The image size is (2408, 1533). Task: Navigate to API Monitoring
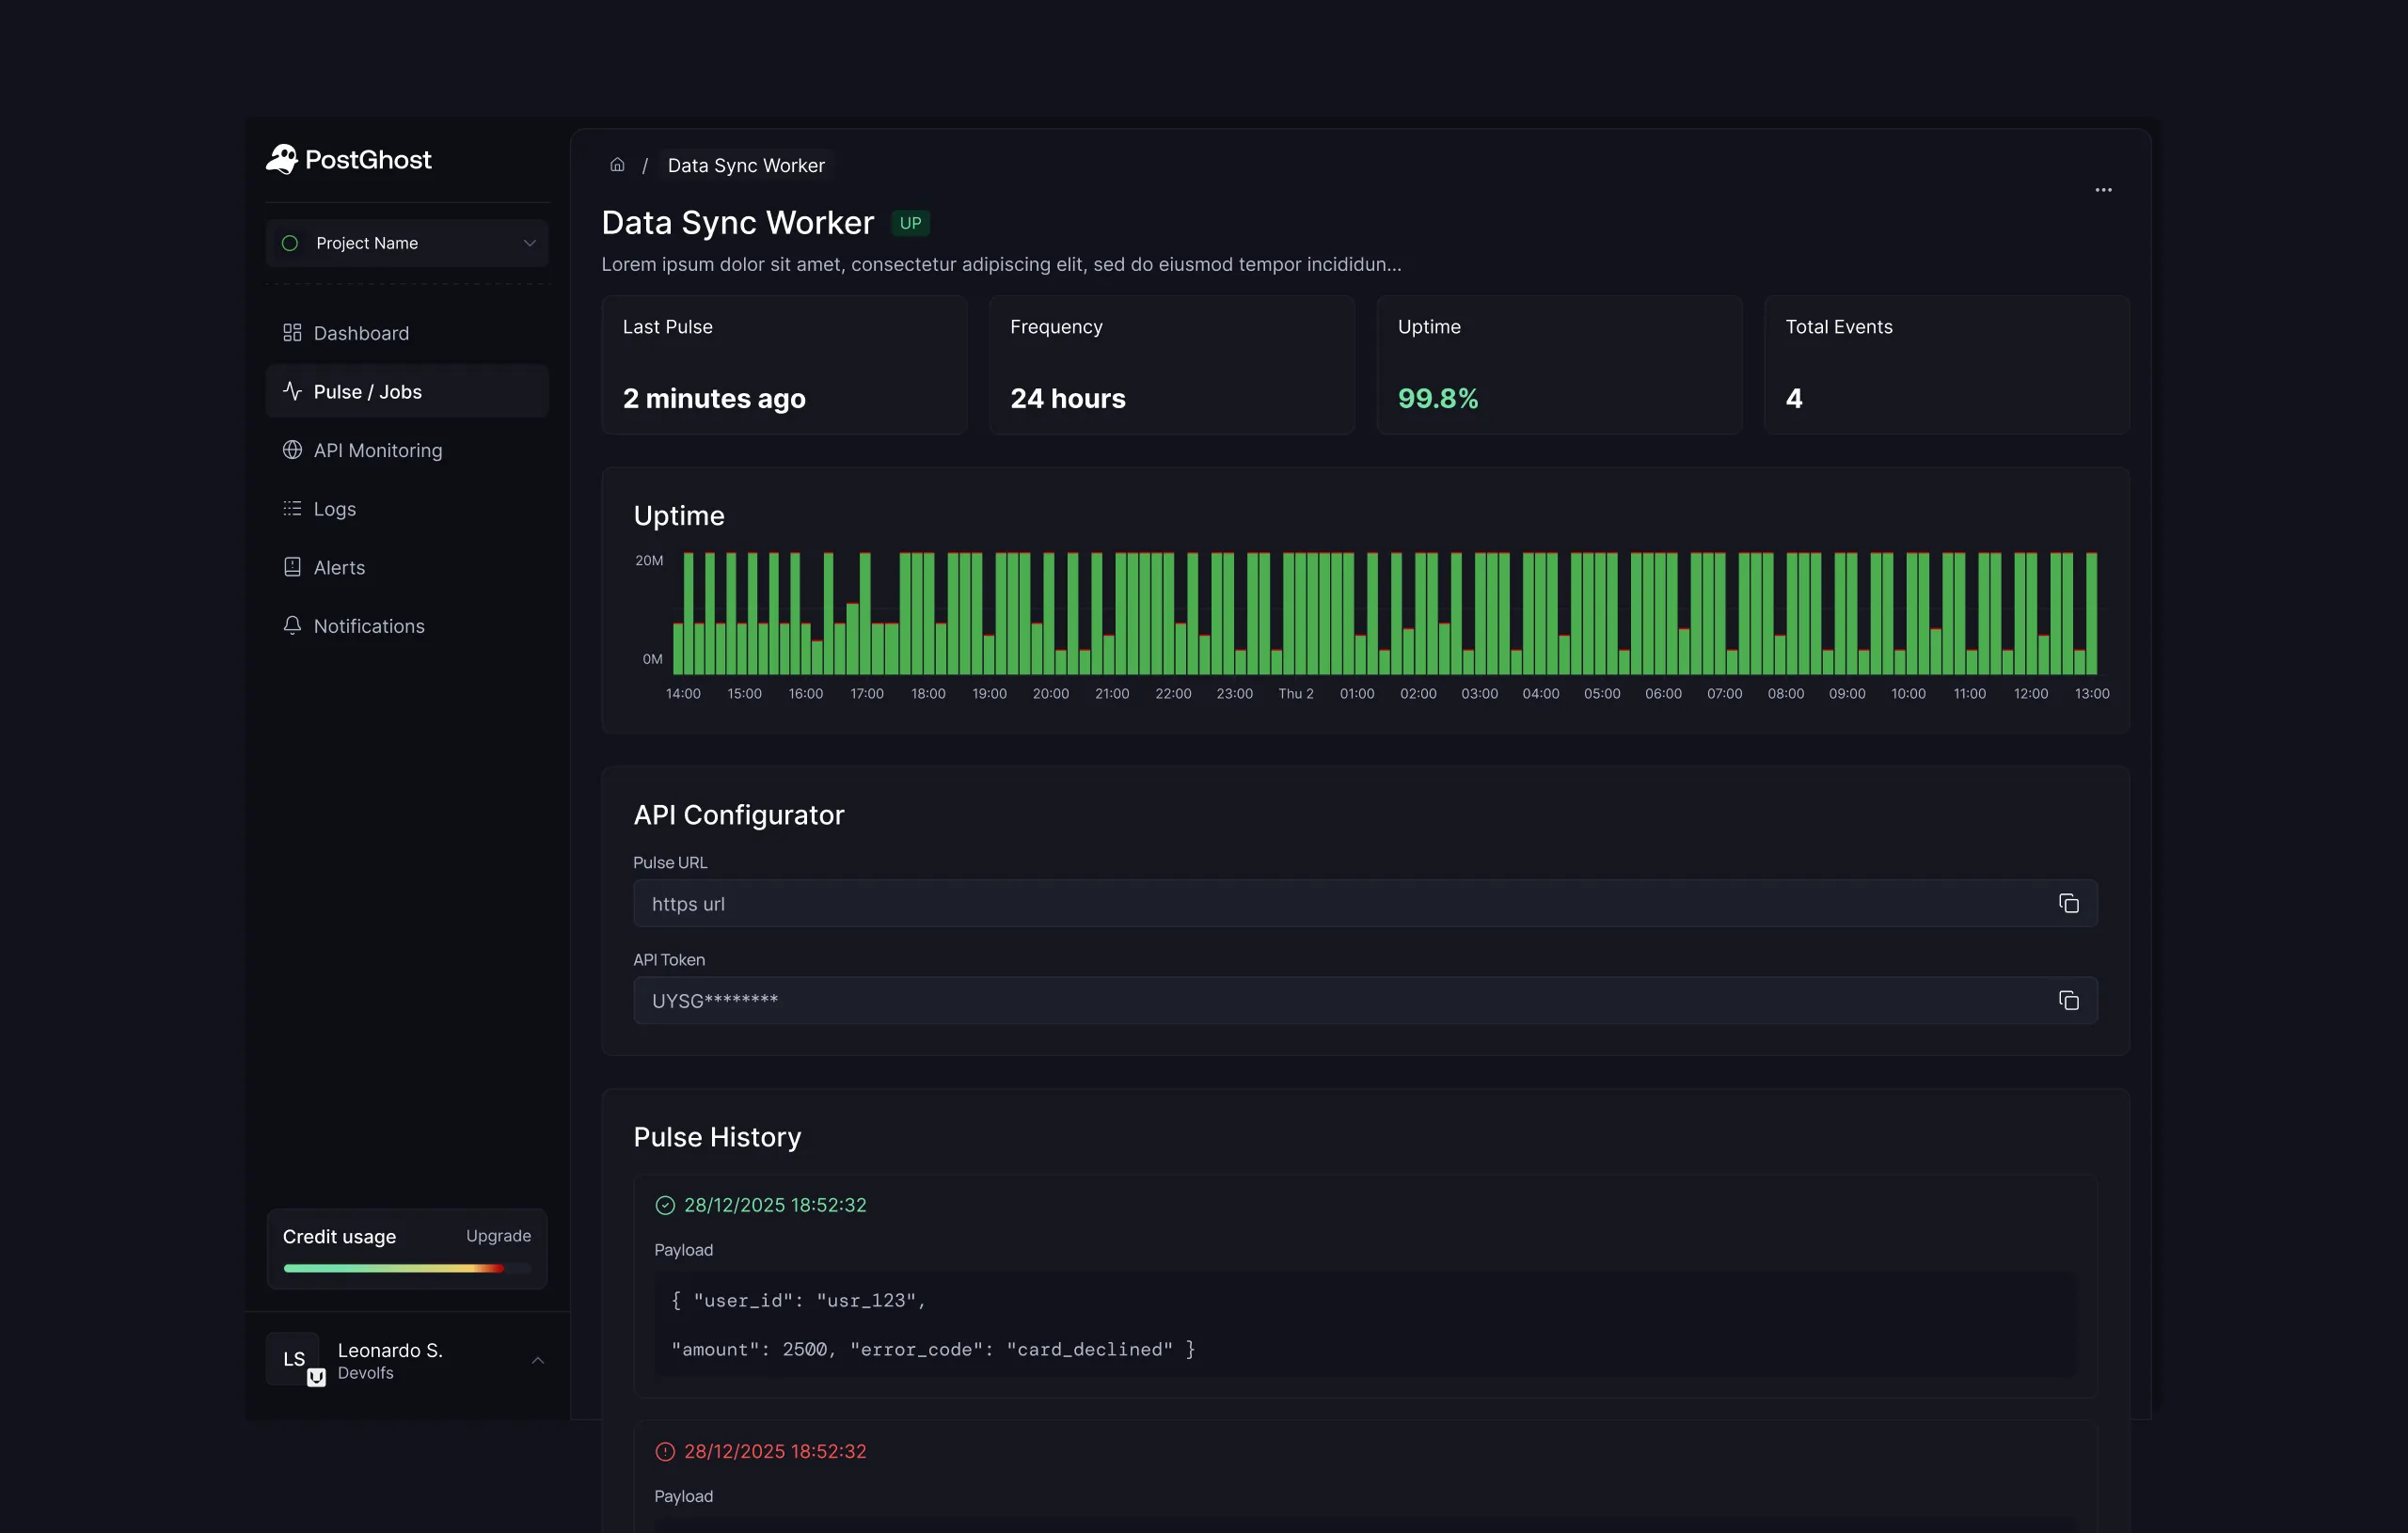point(407,450)
